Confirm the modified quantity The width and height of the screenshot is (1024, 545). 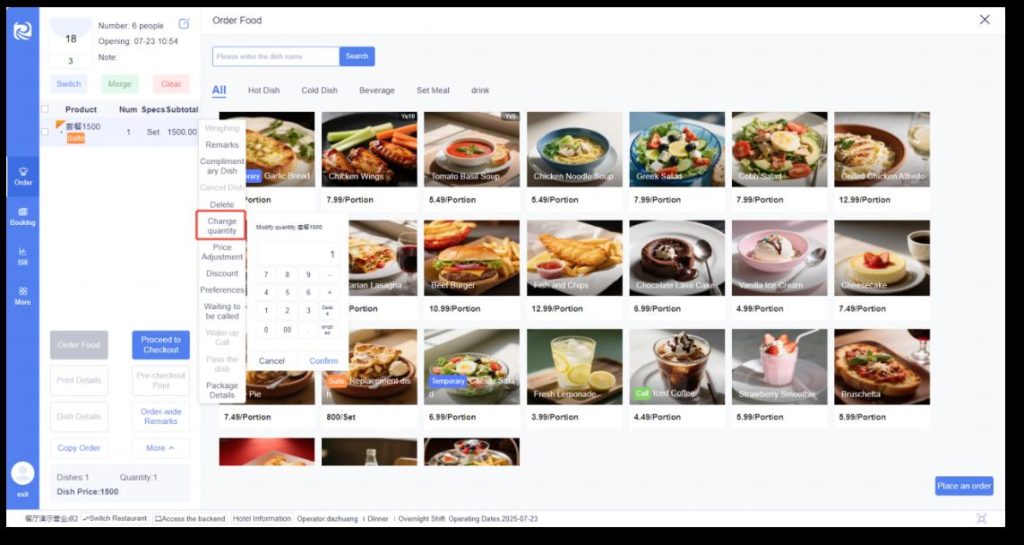[324, 360]
